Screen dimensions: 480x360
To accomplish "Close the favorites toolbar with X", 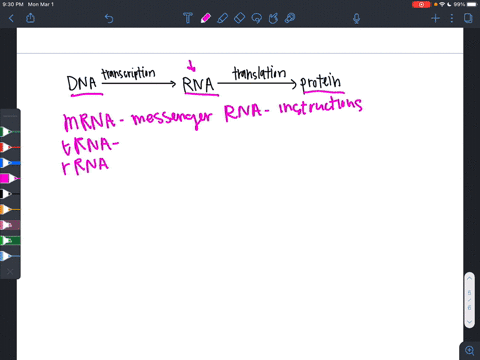I will [x=10, y=272].
